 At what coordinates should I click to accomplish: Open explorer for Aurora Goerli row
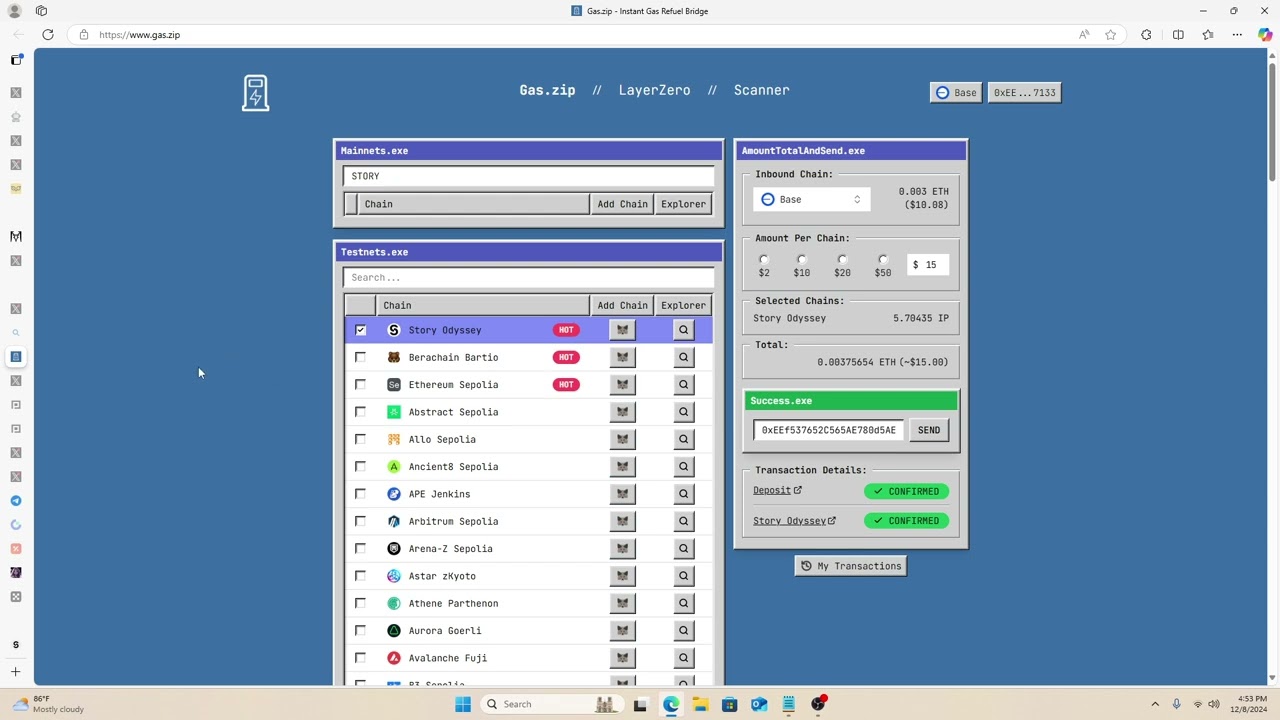pyautogui.click(x=684, y=631)
